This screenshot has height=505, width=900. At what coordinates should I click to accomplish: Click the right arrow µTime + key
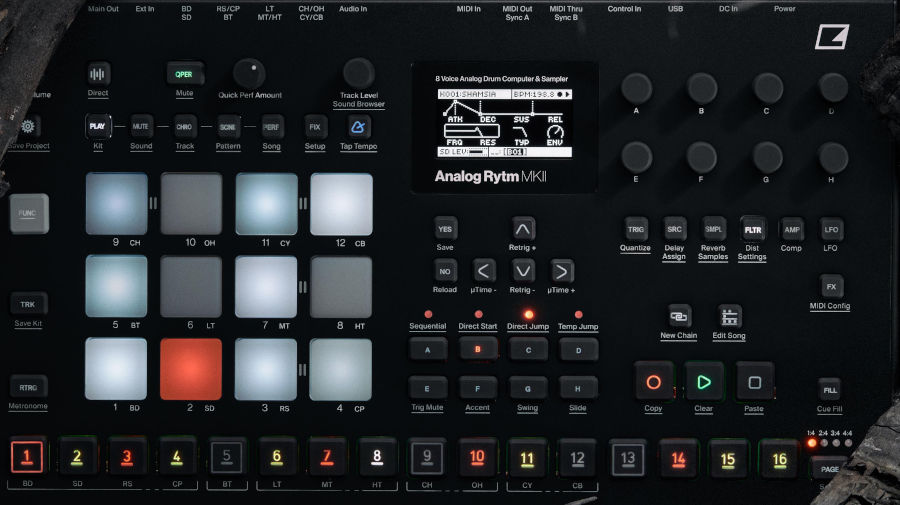tap(561, 271)
